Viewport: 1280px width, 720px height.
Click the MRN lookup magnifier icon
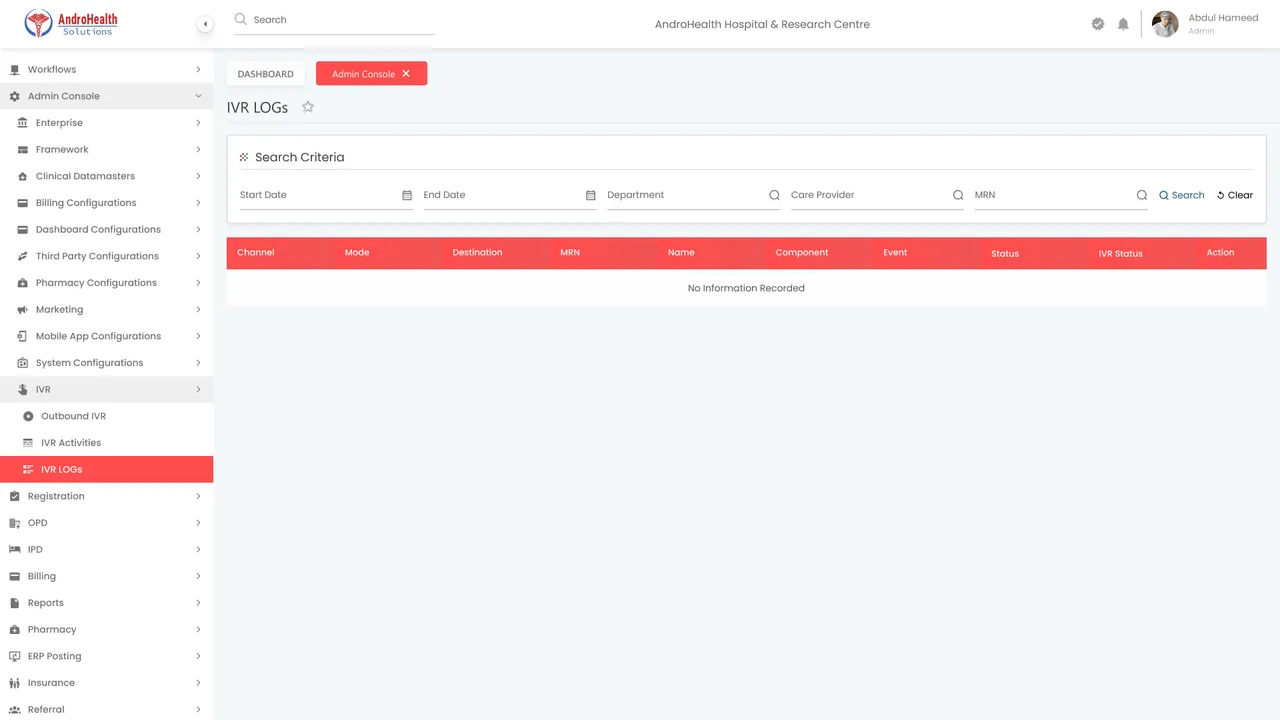pos(1142,195)
